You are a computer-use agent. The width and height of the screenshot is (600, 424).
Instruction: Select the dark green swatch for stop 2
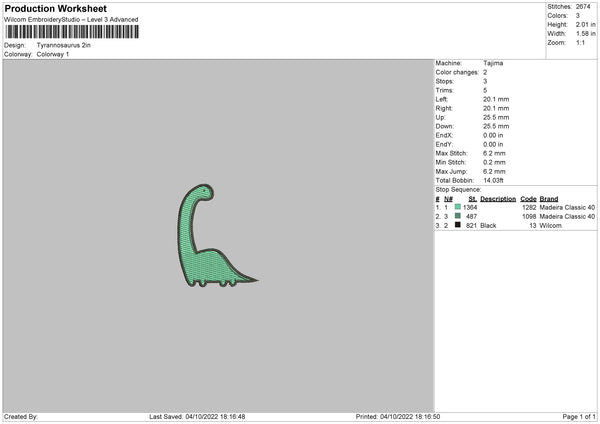coord(457,216)
